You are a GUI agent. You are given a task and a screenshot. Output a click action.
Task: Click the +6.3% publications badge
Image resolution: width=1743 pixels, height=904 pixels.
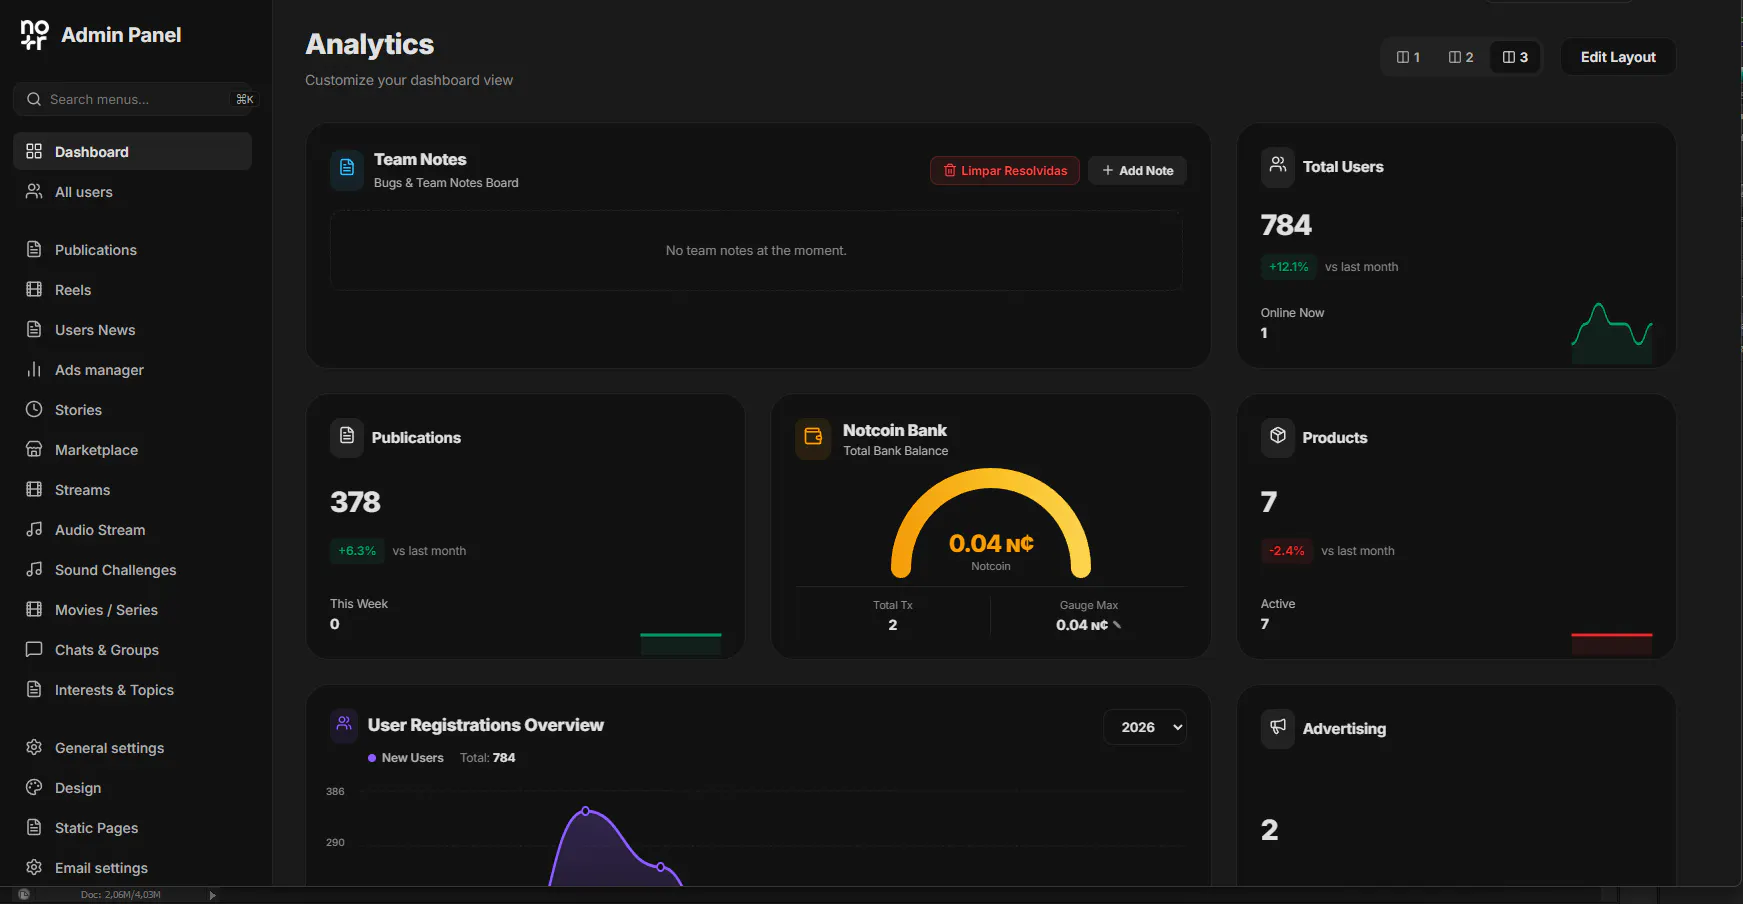pyautogui.click(x=357, y=551)
